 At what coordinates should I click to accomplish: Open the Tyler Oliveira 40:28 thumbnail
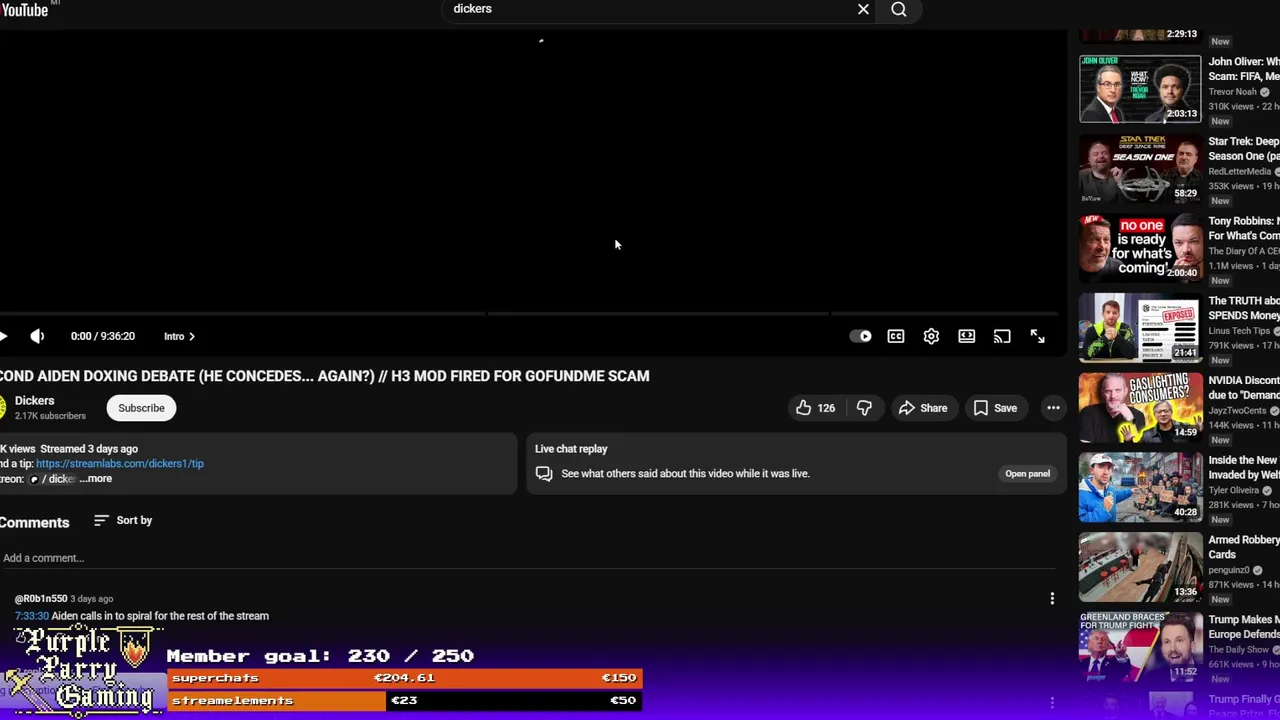coord(1140,487)
